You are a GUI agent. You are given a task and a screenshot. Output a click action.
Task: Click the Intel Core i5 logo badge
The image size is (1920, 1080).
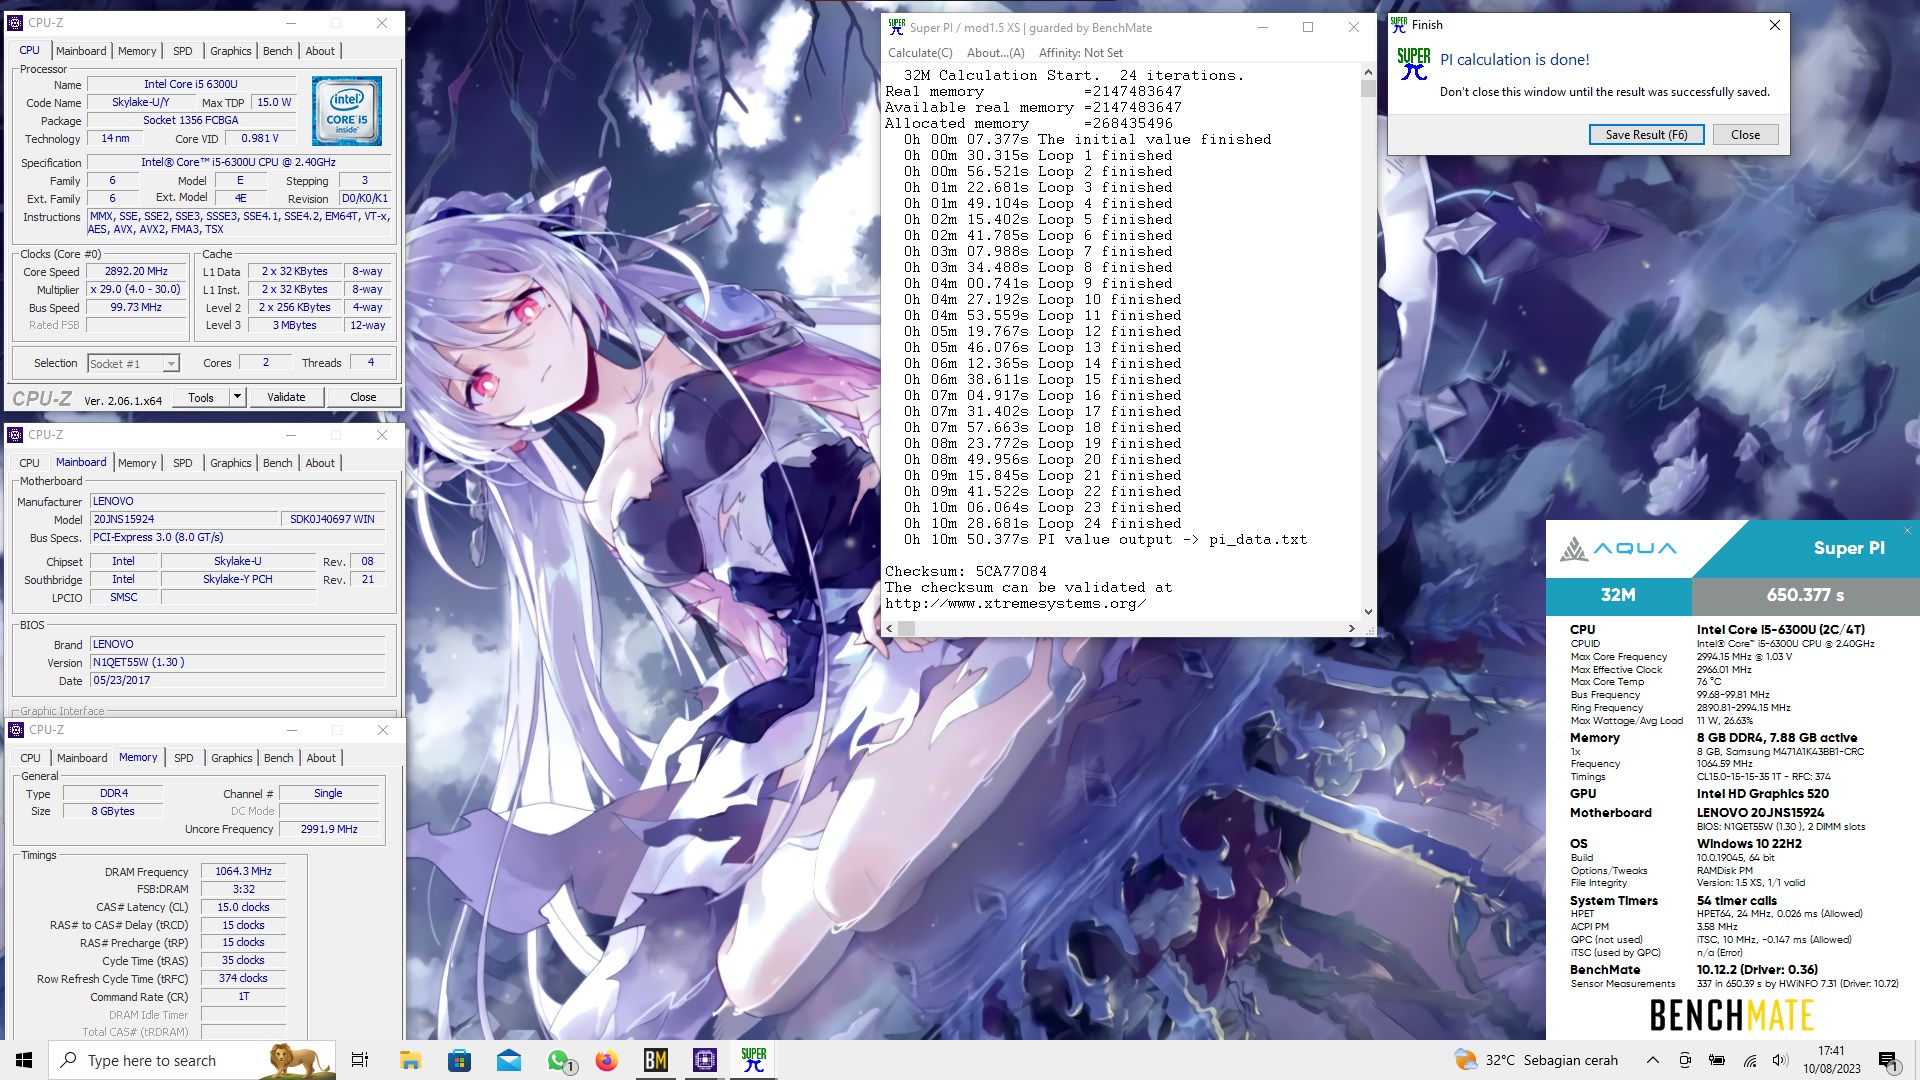[x=347, y=111]
